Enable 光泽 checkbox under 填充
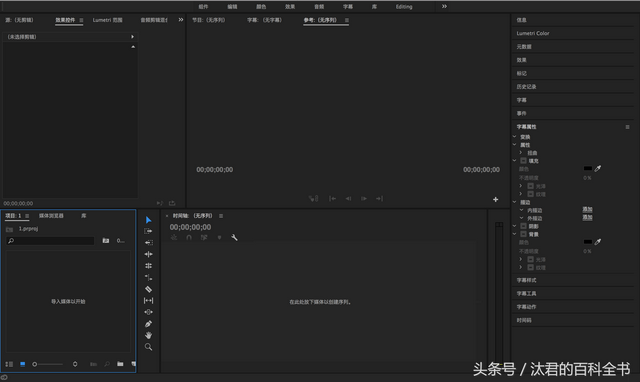 (531, 186)
